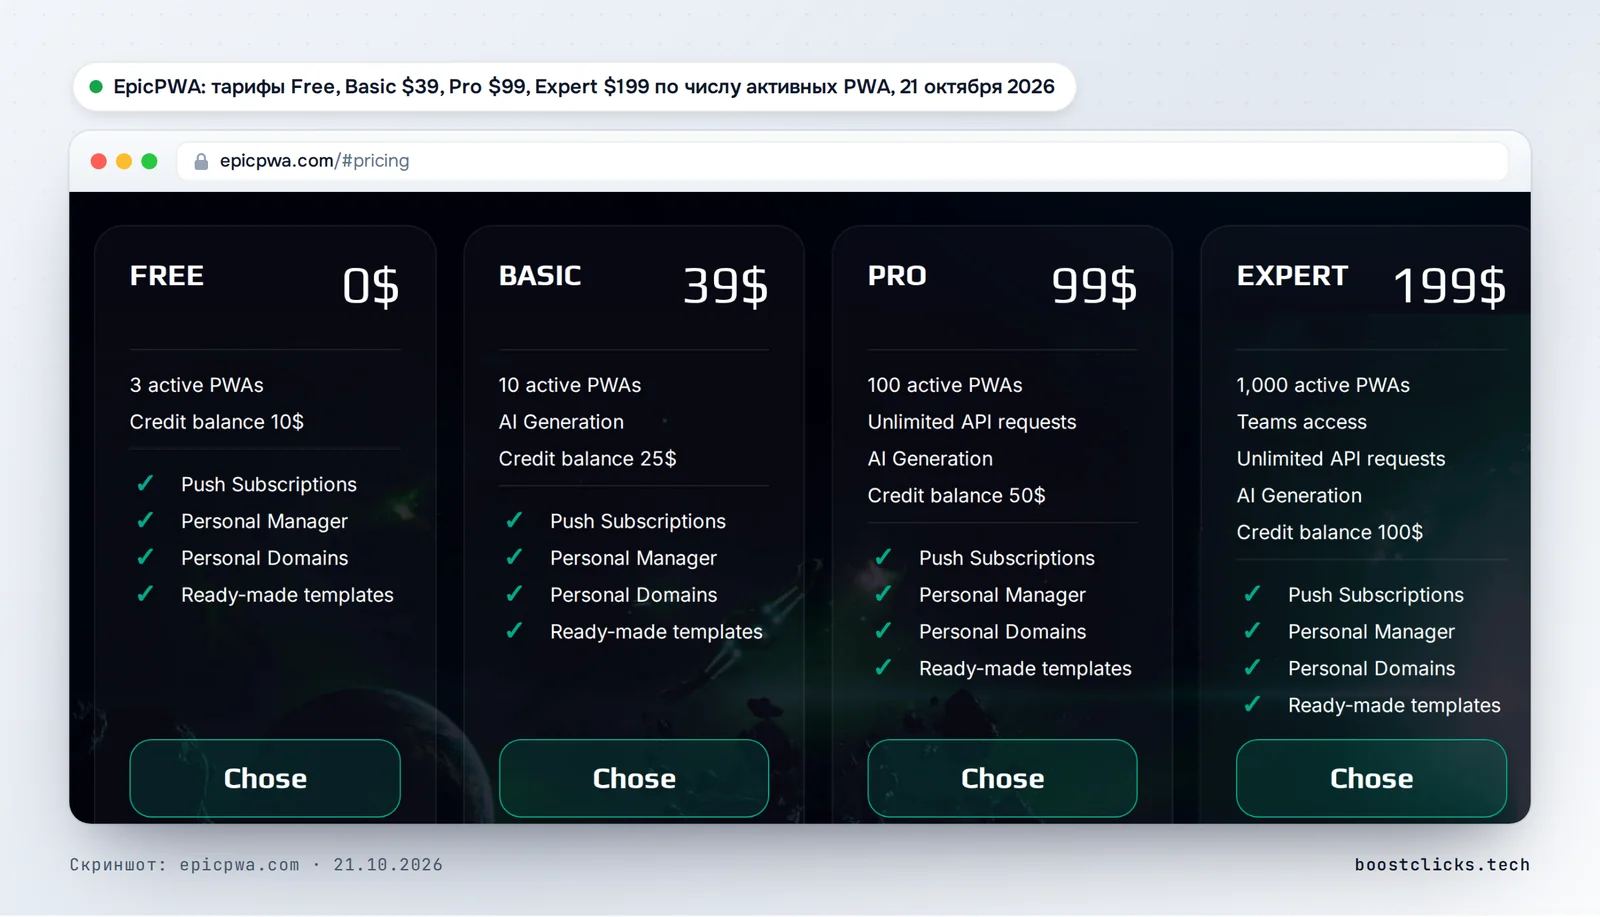Click Ready-made templates checkmark in EXPERT plan
1600x917 pixels.
(1253, 706)
